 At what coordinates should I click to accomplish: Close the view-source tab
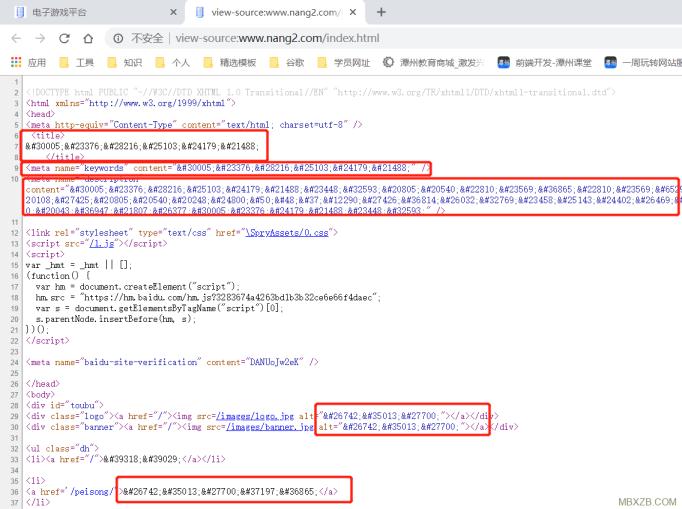tap(353, 12)
